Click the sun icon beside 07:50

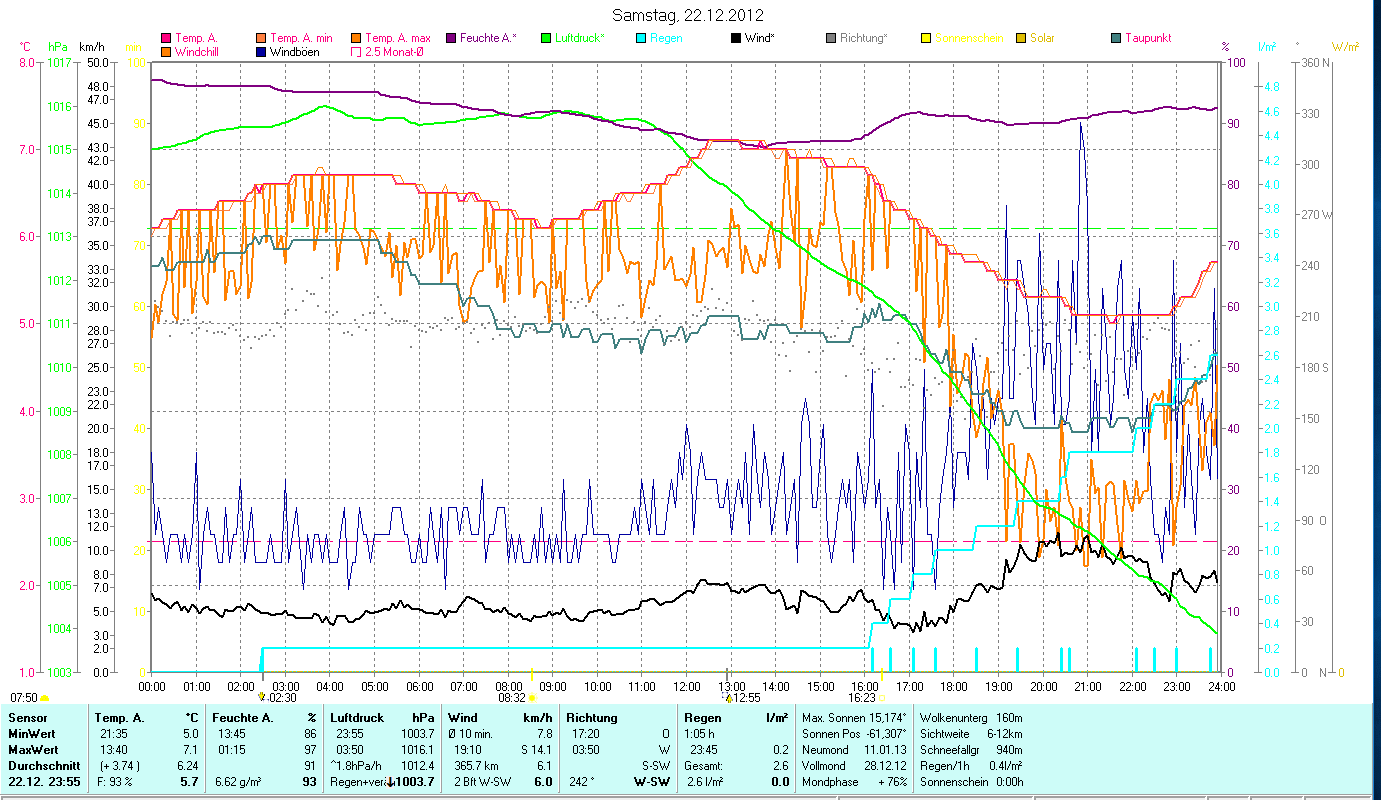click(44, 698)
